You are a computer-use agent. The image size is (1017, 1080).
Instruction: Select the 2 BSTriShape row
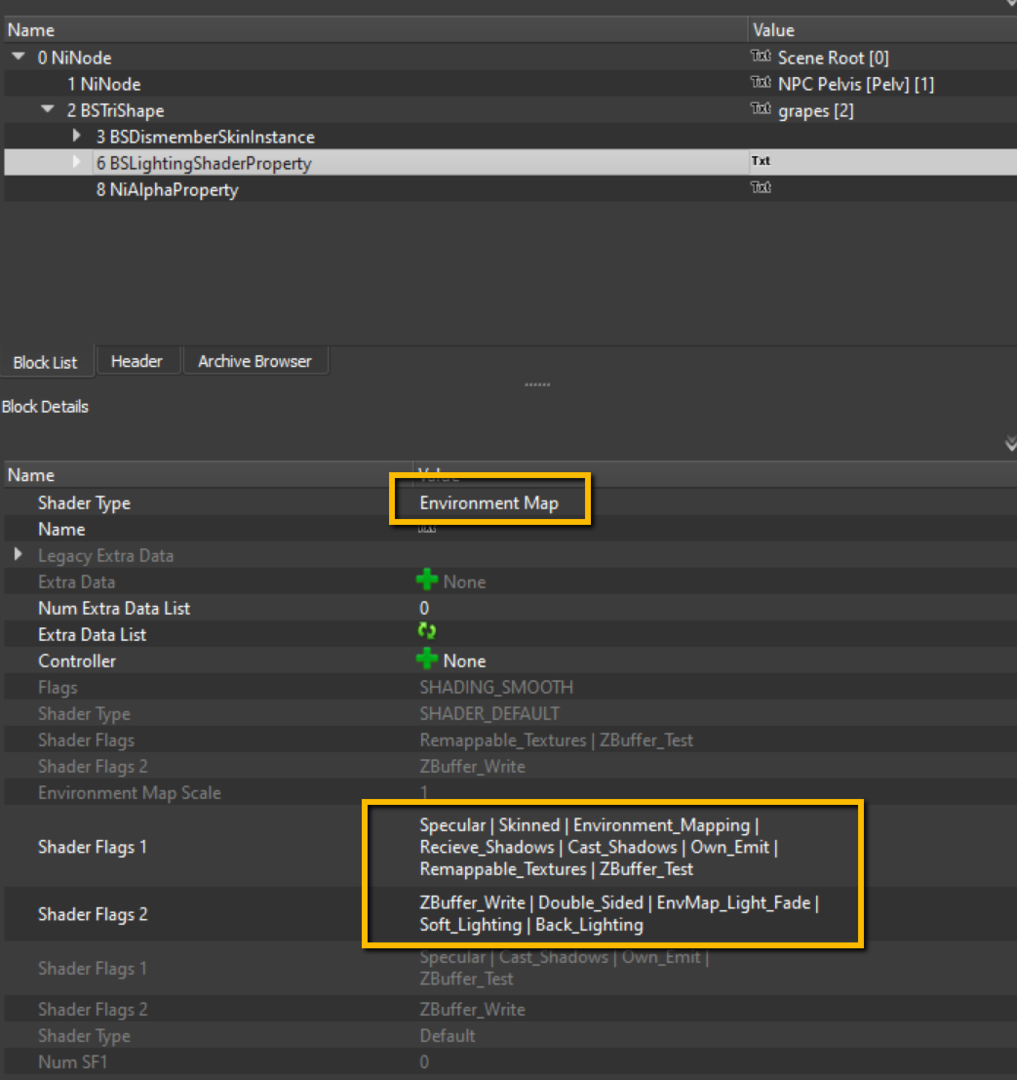pyautogui.click(x=510, y=110)
